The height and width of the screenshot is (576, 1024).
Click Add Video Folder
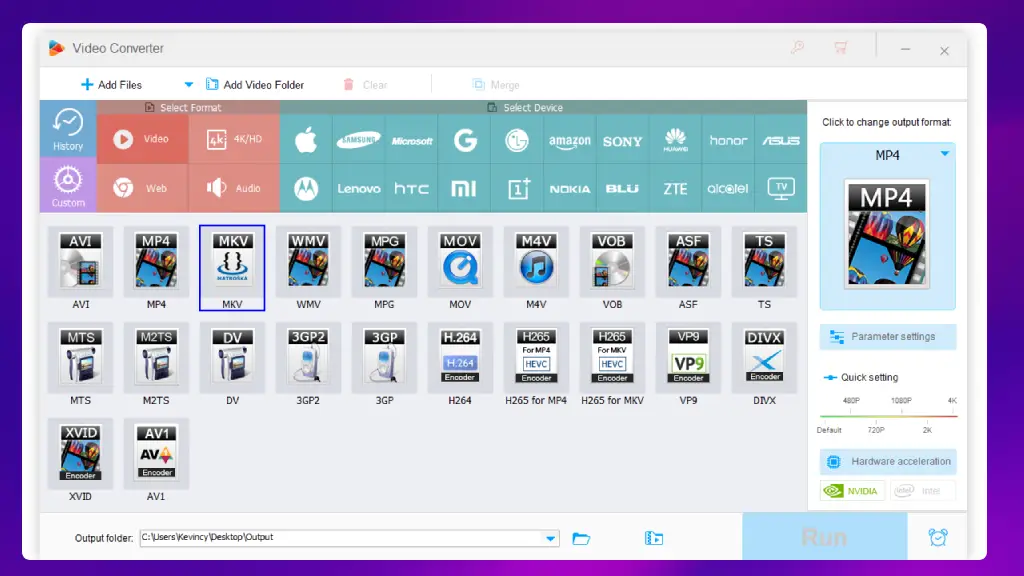pyautogui.click(x=255, y=85)
